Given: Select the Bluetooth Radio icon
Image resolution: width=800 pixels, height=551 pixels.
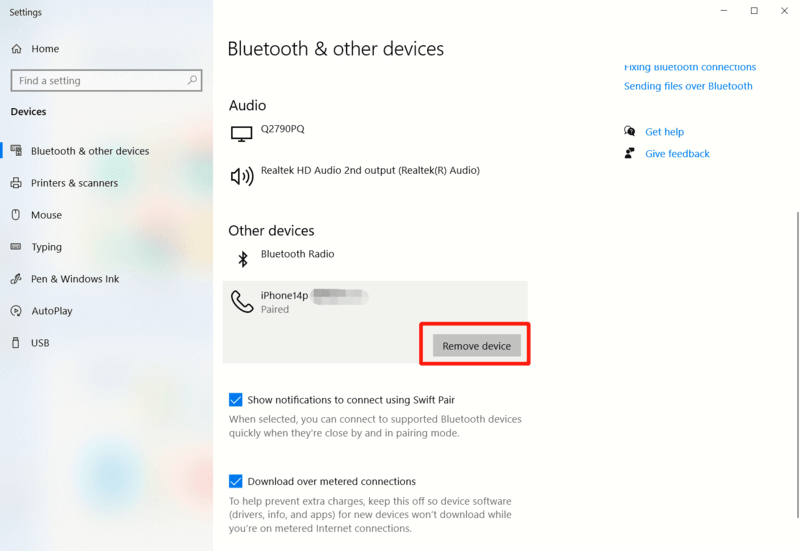Looking at the screenshot, I should (x=243, y=259).
